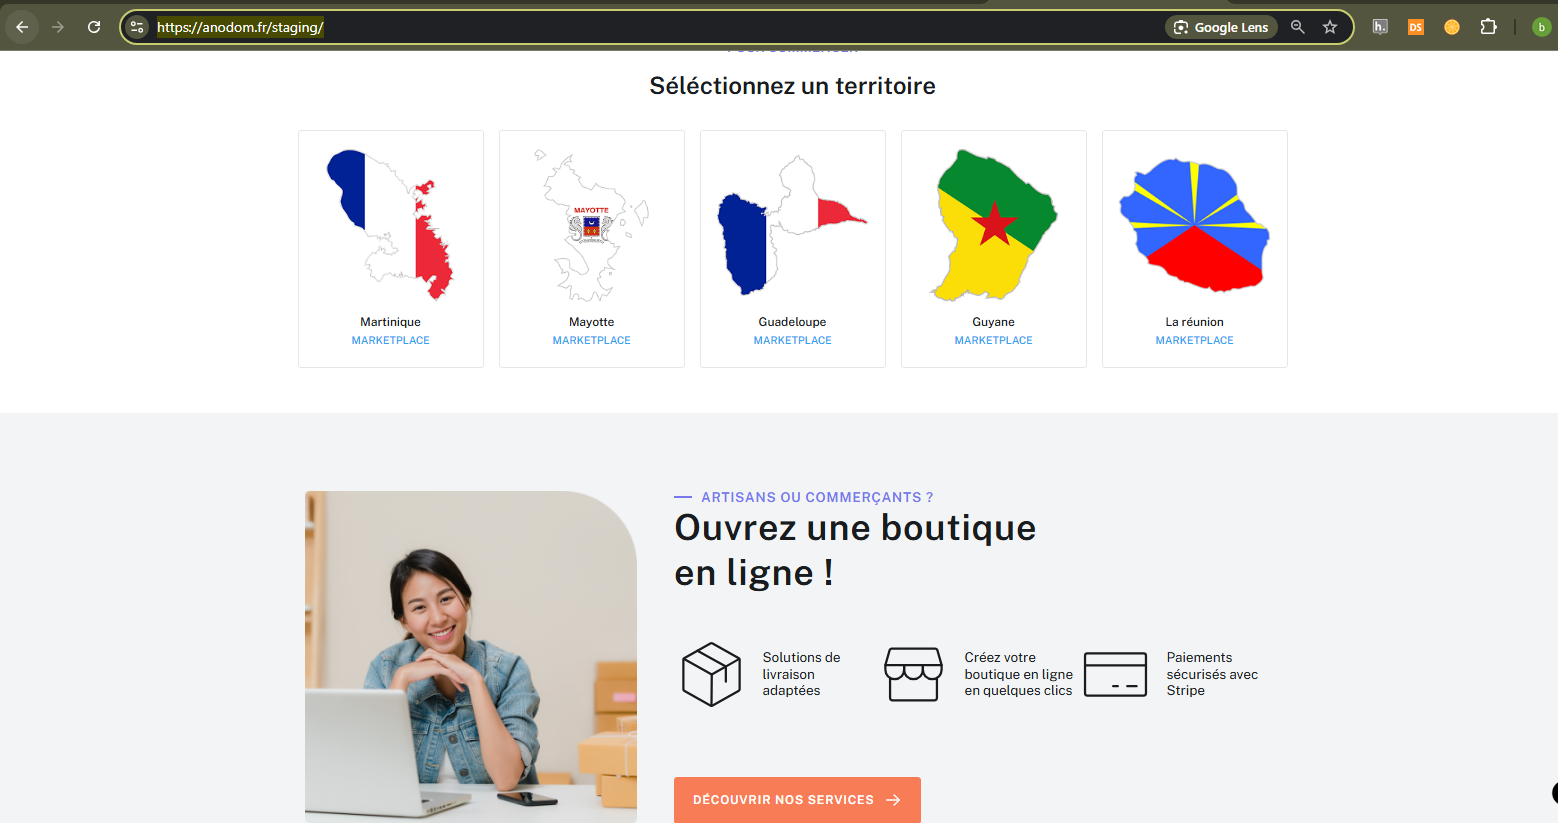Screen dimensions: 1558x823
Task: Open the green profile avatar
Action: point(1541,27)
